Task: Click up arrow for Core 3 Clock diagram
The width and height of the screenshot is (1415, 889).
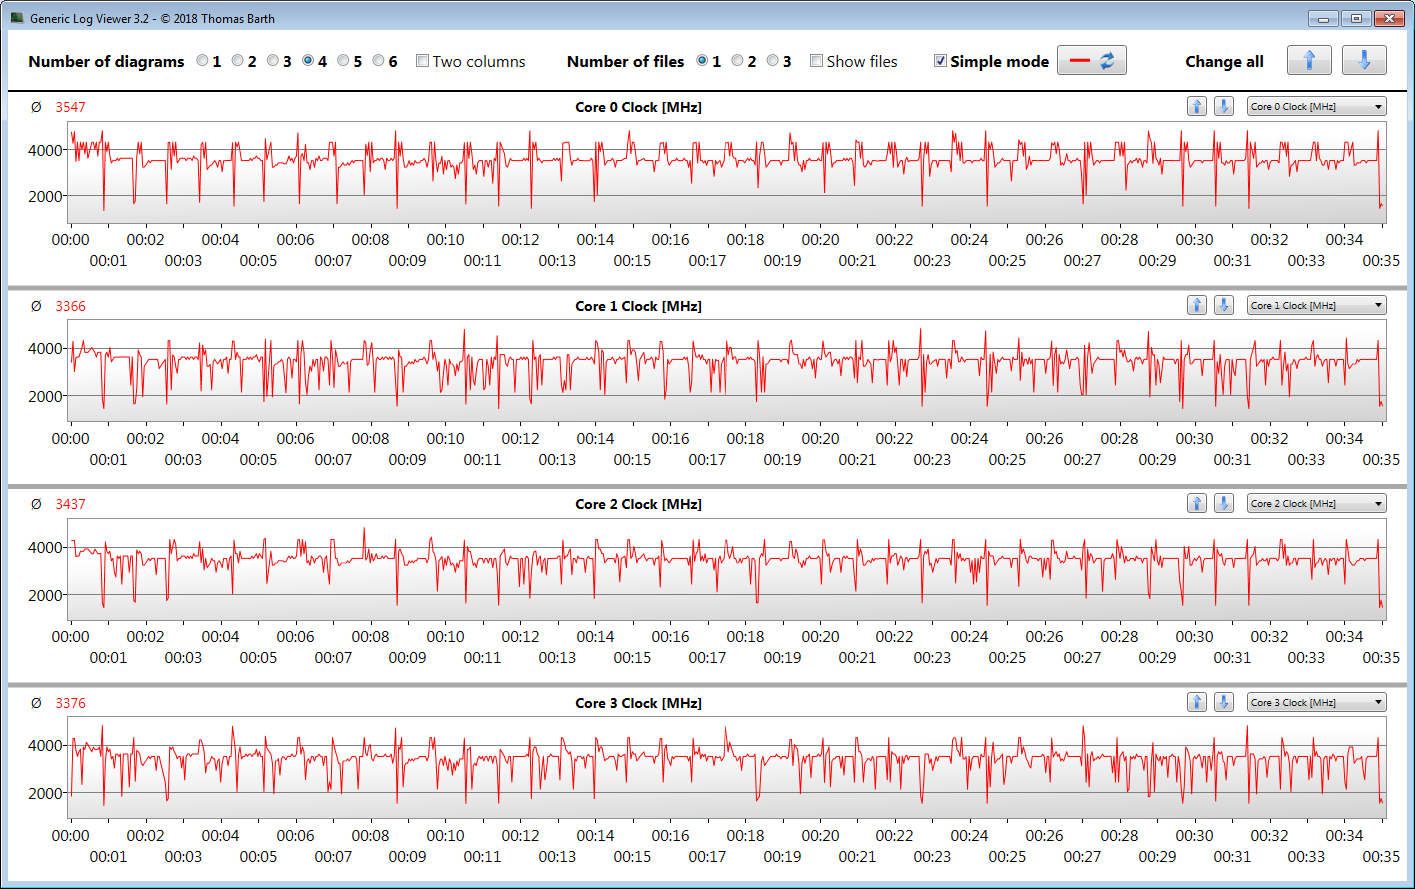Action: 1196,702
